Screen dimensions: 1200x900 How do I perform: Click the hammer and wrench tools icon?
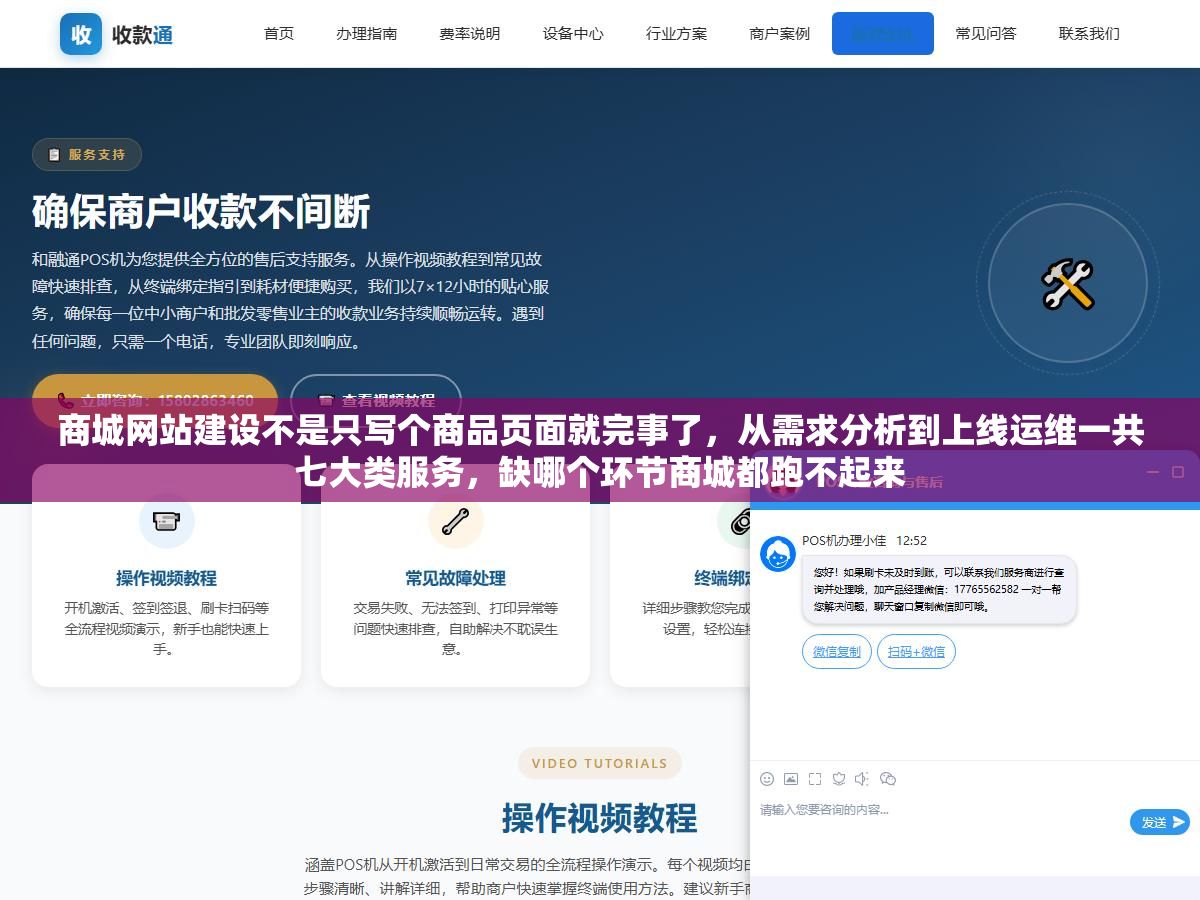pos(1068,284)
